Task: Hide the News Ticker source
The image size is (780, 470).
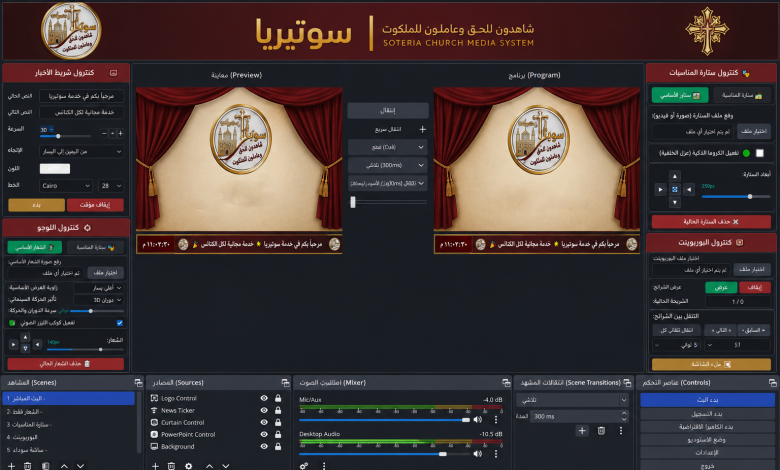Action: (264, 410)
